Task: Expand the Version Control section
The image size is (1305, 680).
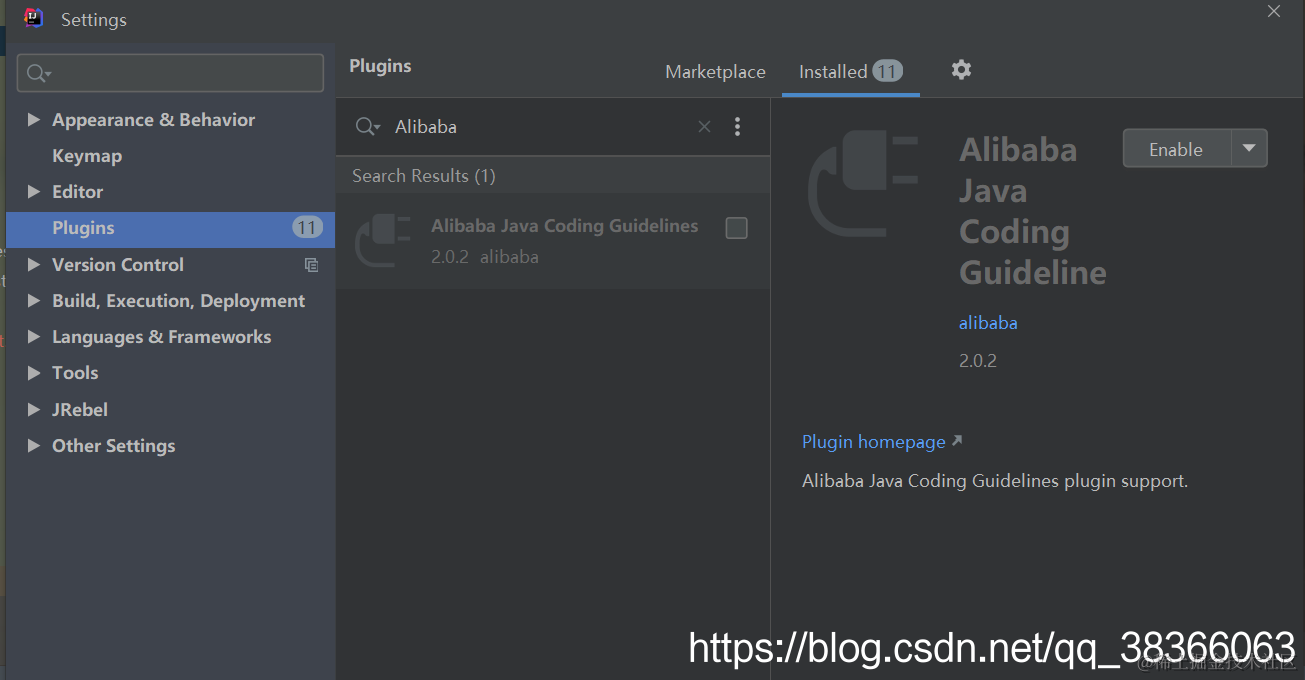Action: coord(34,265)
